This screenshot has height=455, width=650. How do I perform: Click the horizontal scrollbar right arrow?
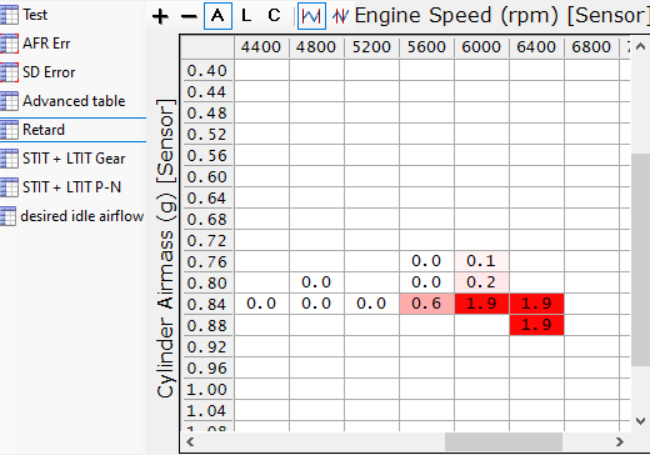619,442
